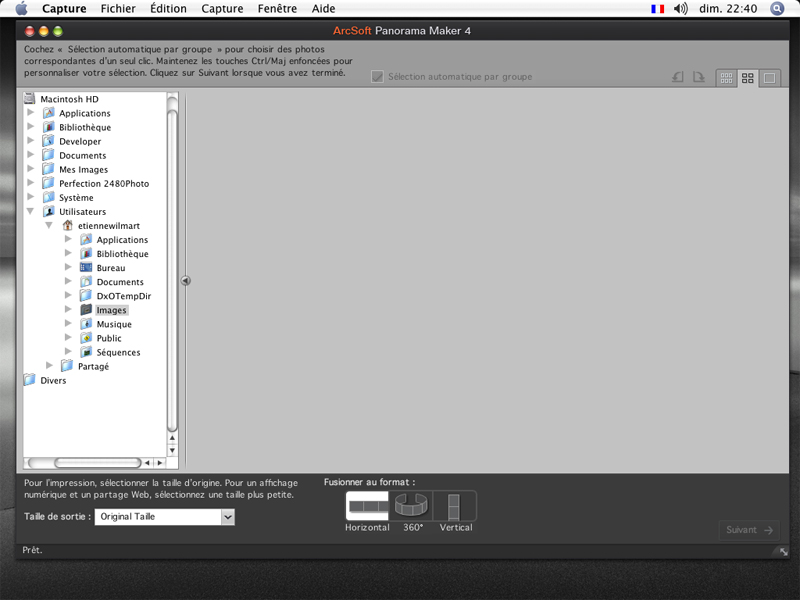Select the Mes Images tree row
The height and width of the screenshot is (600, 800).
click(83, 169)
